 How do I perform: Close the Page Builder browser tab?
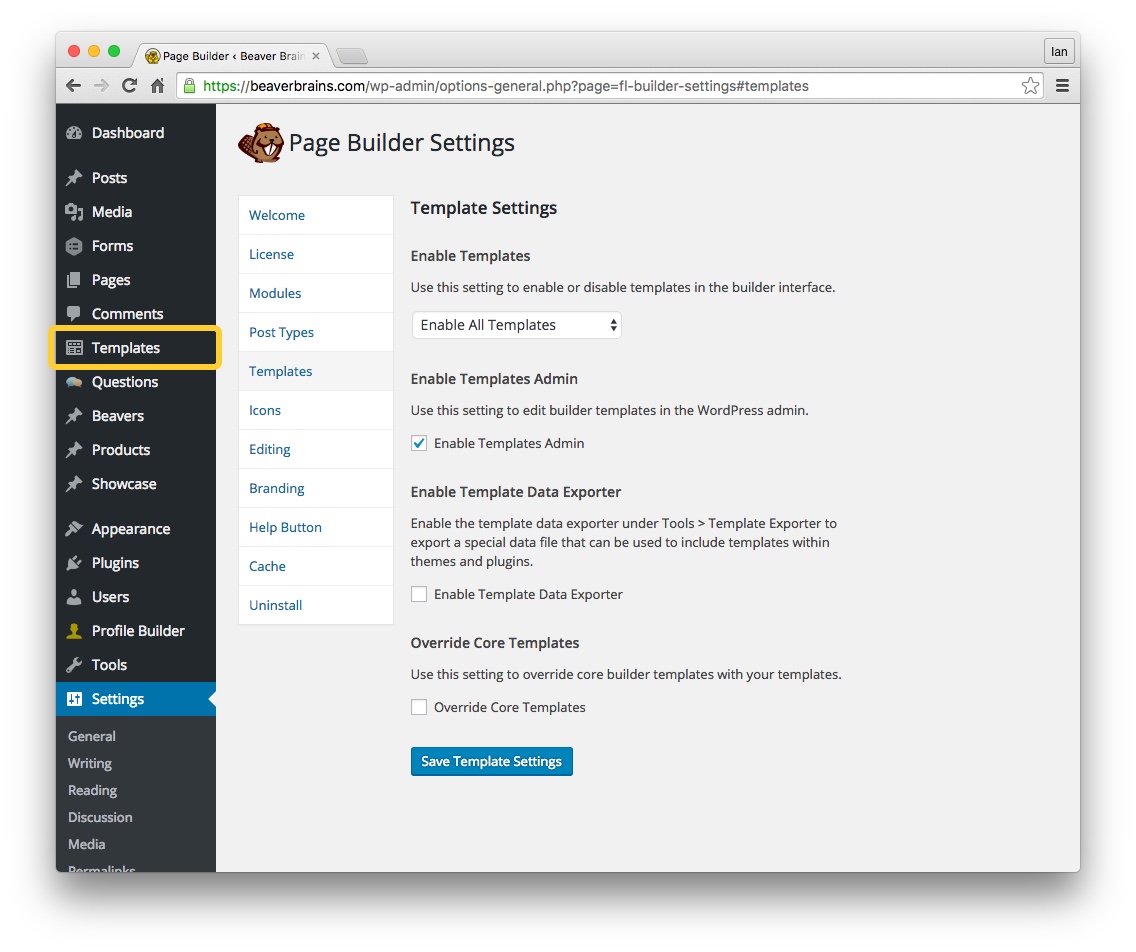point(315,56)
